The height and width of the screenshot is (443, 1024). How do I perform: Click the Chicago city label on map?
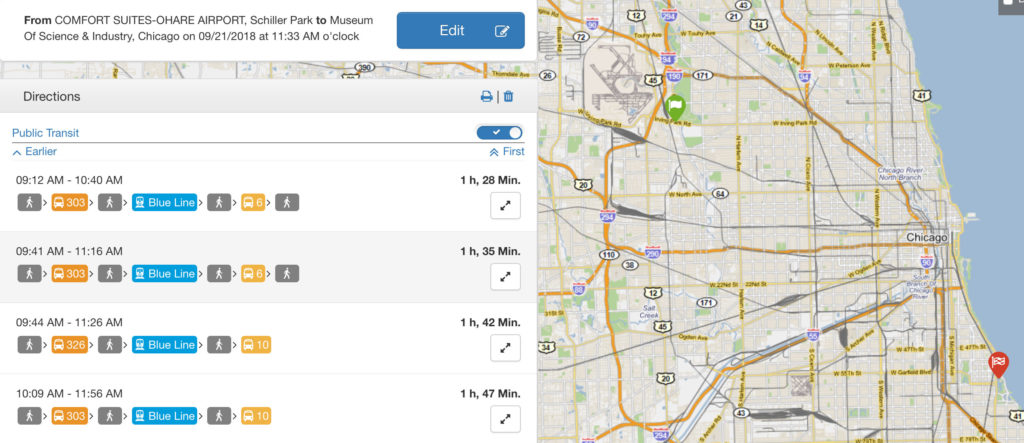coord(926,238)
